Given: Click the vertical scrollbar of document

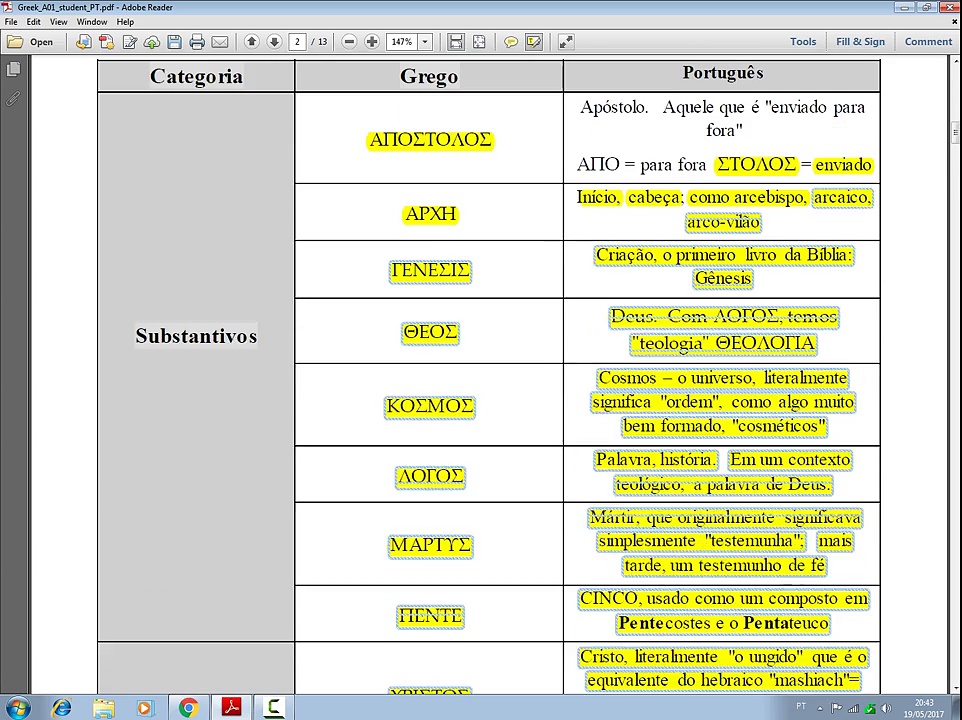Looking at the screenshot, I should coord(956,374).
